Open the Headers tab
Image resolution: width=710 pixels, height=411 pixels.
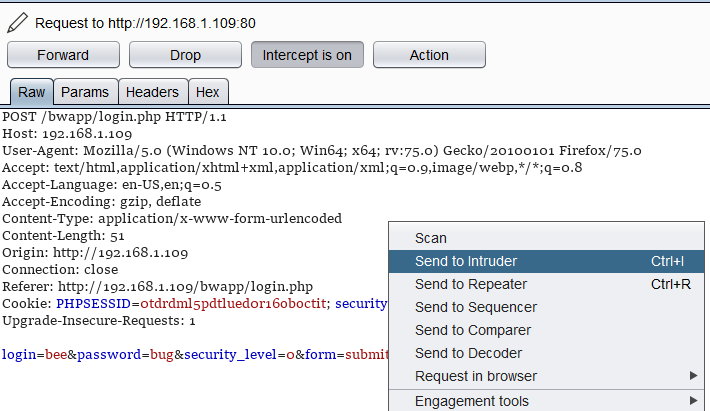(x=151, y=92)
